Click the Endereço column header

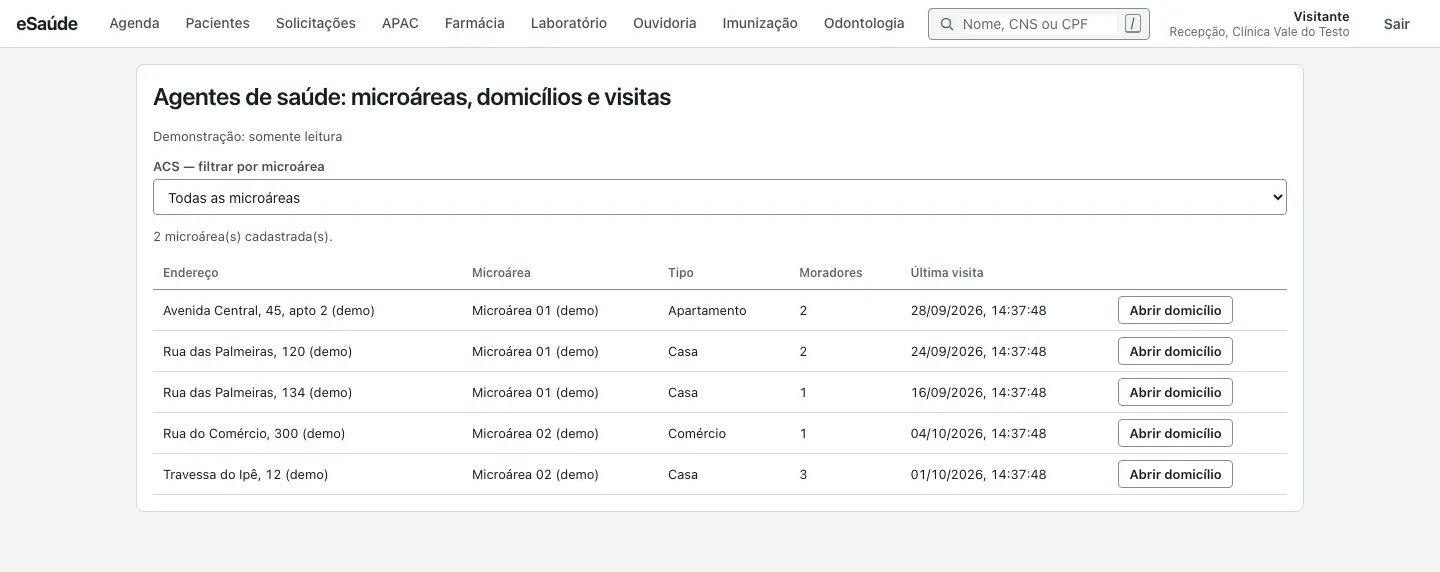(190, 272)
